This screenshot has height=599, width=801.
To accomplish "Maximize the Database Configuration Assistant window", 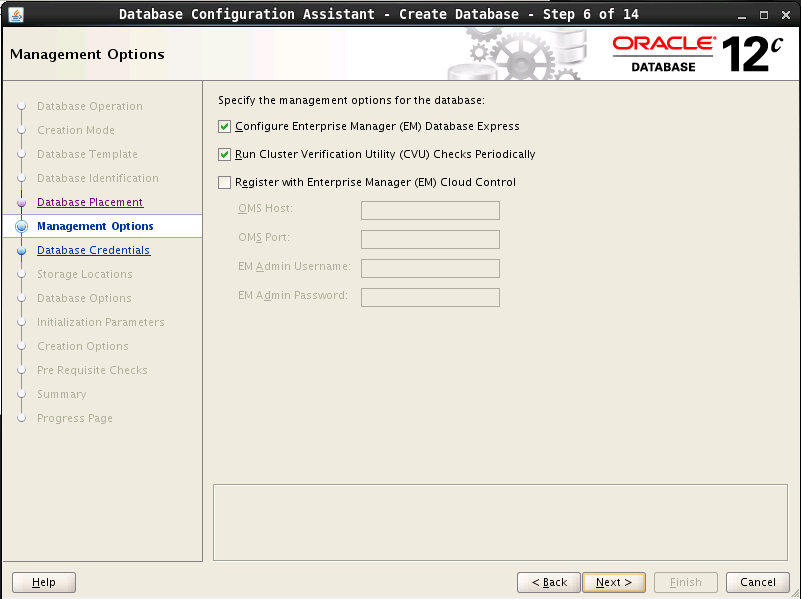I will pos(763,14).
